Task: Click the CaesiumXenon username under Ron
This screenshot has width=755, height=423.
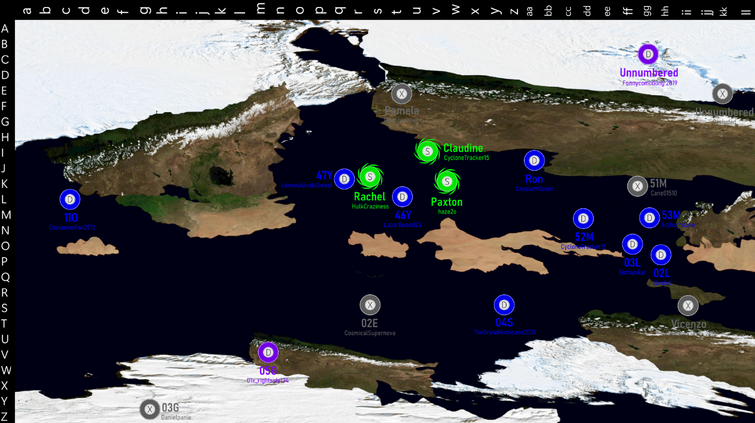Action: click(534, 189)
